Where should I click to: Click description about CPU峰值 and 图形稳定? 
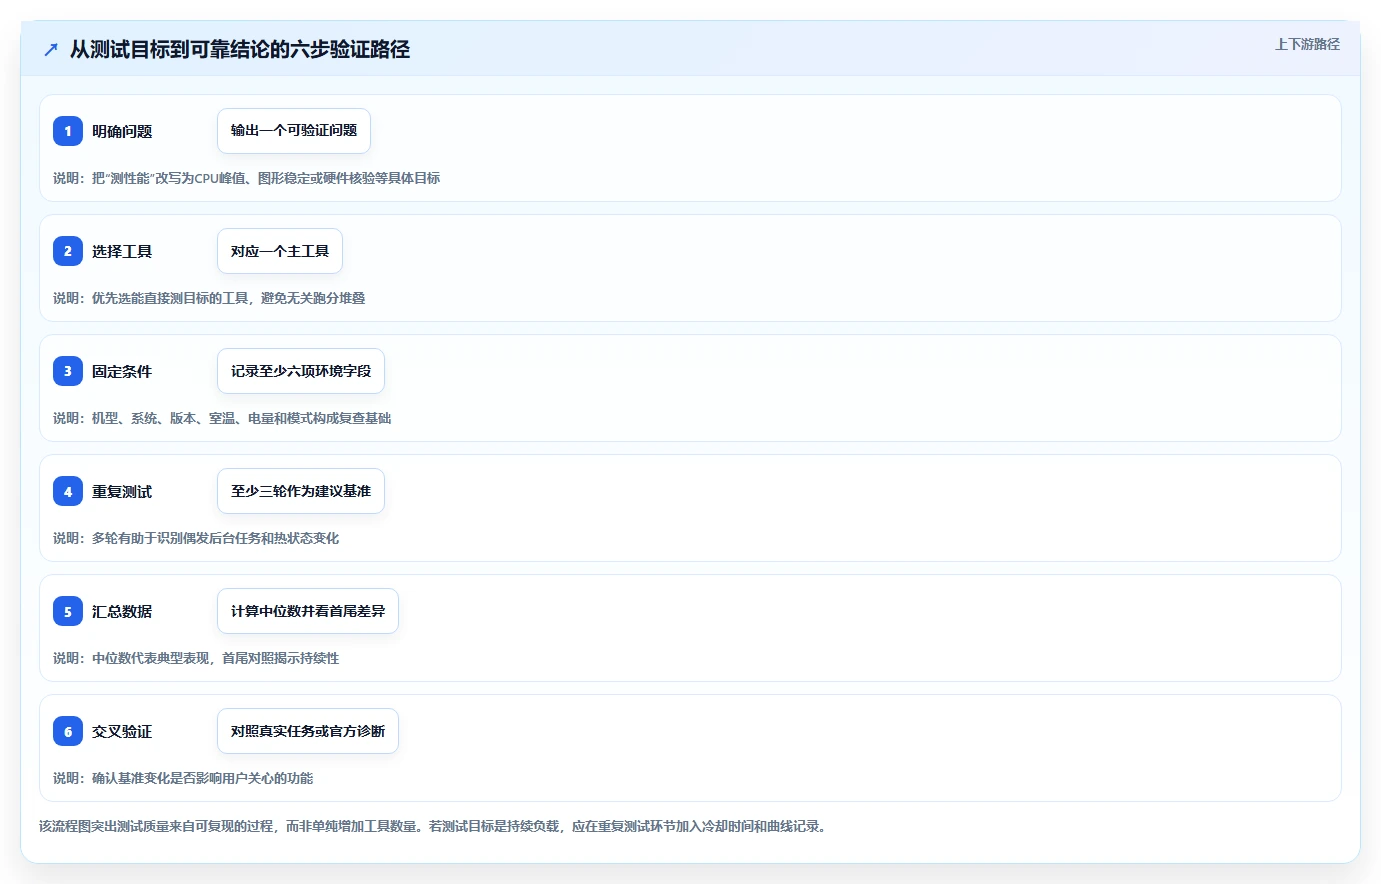[x=247, y=178]
